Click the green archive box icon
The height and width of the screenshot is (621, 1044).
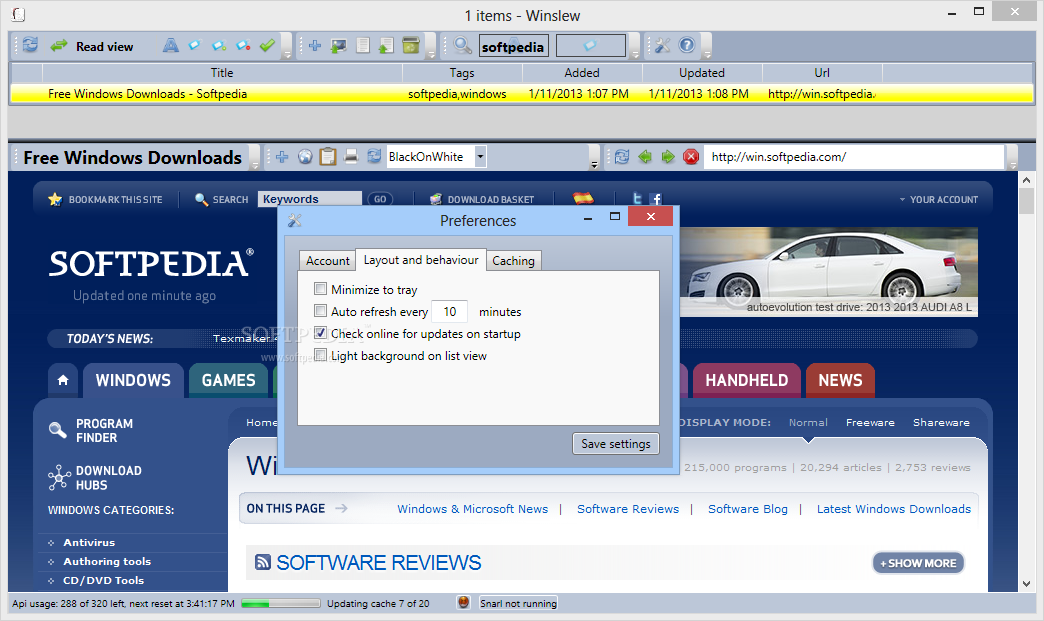coord(411,45)
